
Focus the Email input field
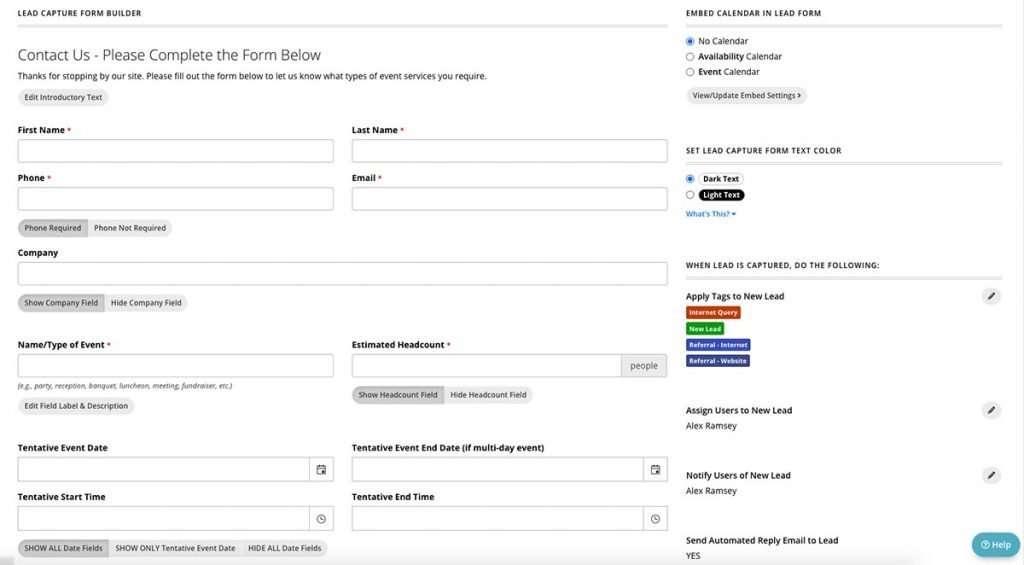pyautogui.click(x=509, y=199)
